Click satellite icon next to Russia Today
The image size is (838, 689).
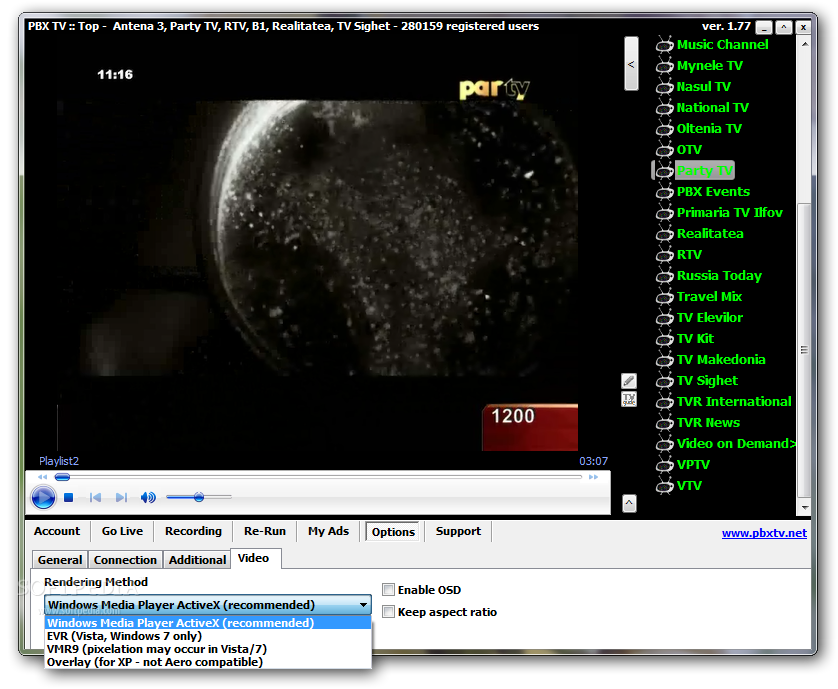pos(664,276)
